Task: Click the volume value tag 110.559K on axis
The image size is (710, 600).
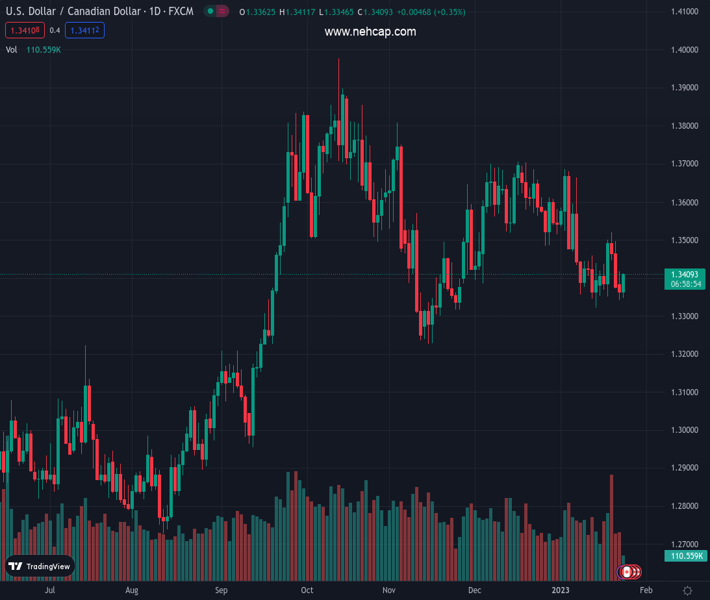Action: (685, 556)
